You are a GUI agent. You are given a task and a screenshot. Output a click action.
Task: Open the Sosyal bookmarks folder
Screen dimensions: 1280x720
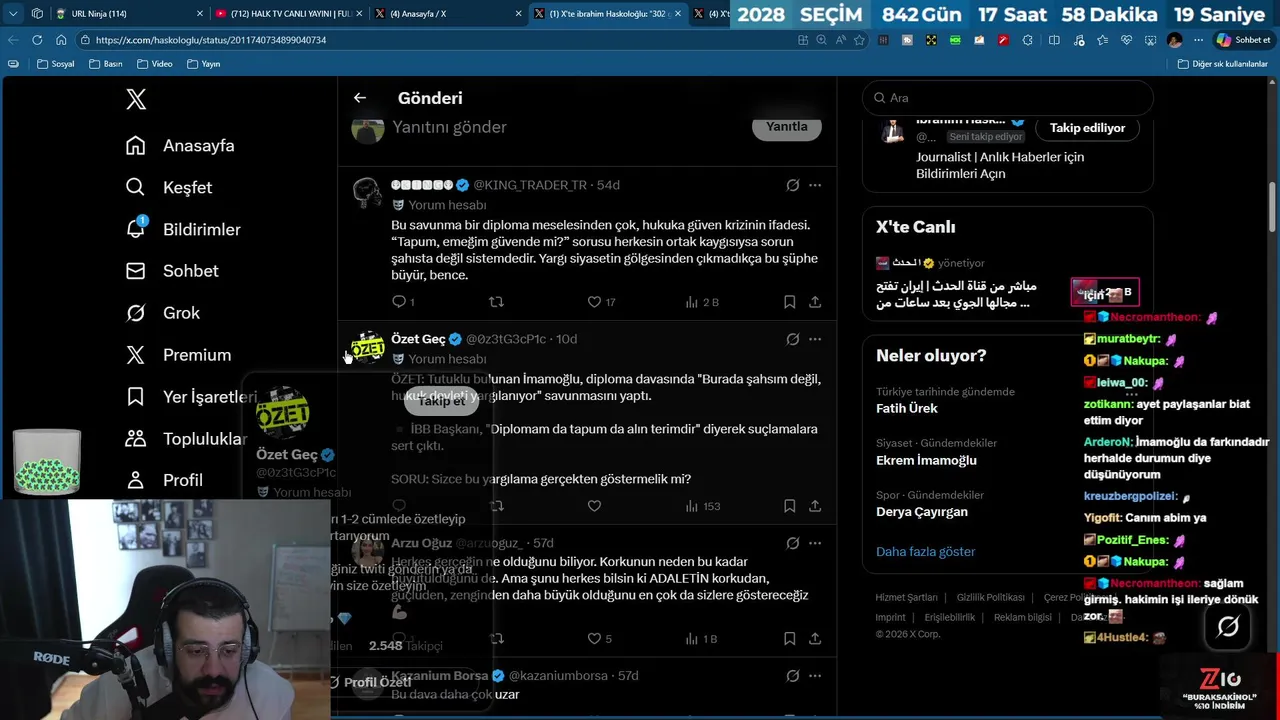(x=56, y=64)
